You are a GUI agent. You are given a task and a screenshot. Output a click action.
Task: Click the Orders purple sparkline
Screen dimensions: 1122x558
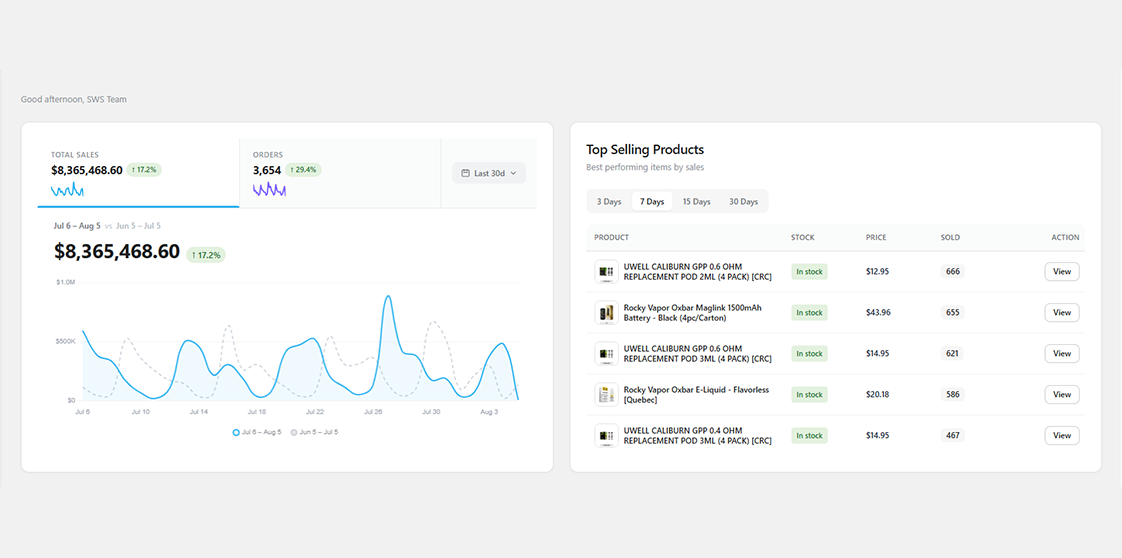click(x=269, y=190)
